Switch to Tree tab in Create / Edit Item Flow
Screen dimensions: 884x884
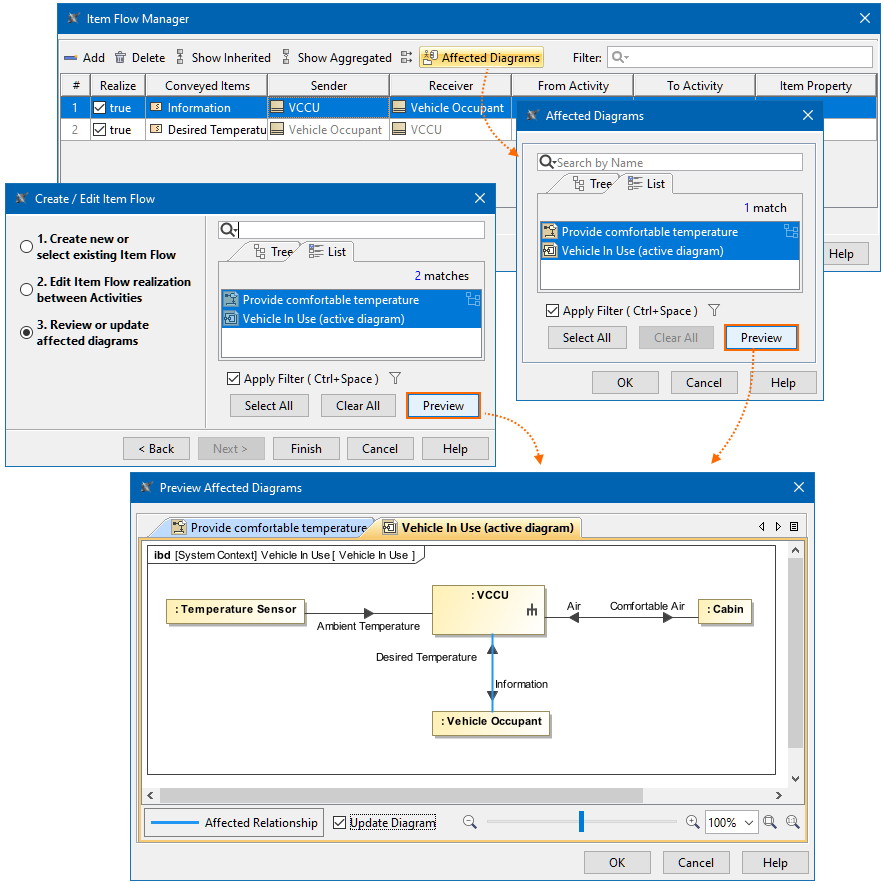[x=273, y=251]
